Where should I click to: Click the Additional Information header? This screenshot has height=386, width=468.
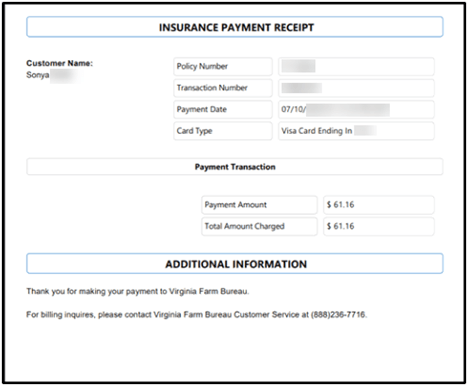click(x=235, y=264)
